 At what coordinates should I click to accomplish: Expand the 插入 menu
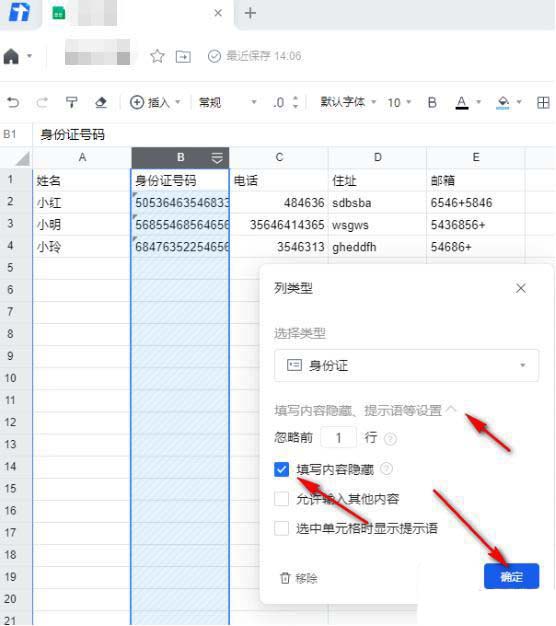pos(155,103)
